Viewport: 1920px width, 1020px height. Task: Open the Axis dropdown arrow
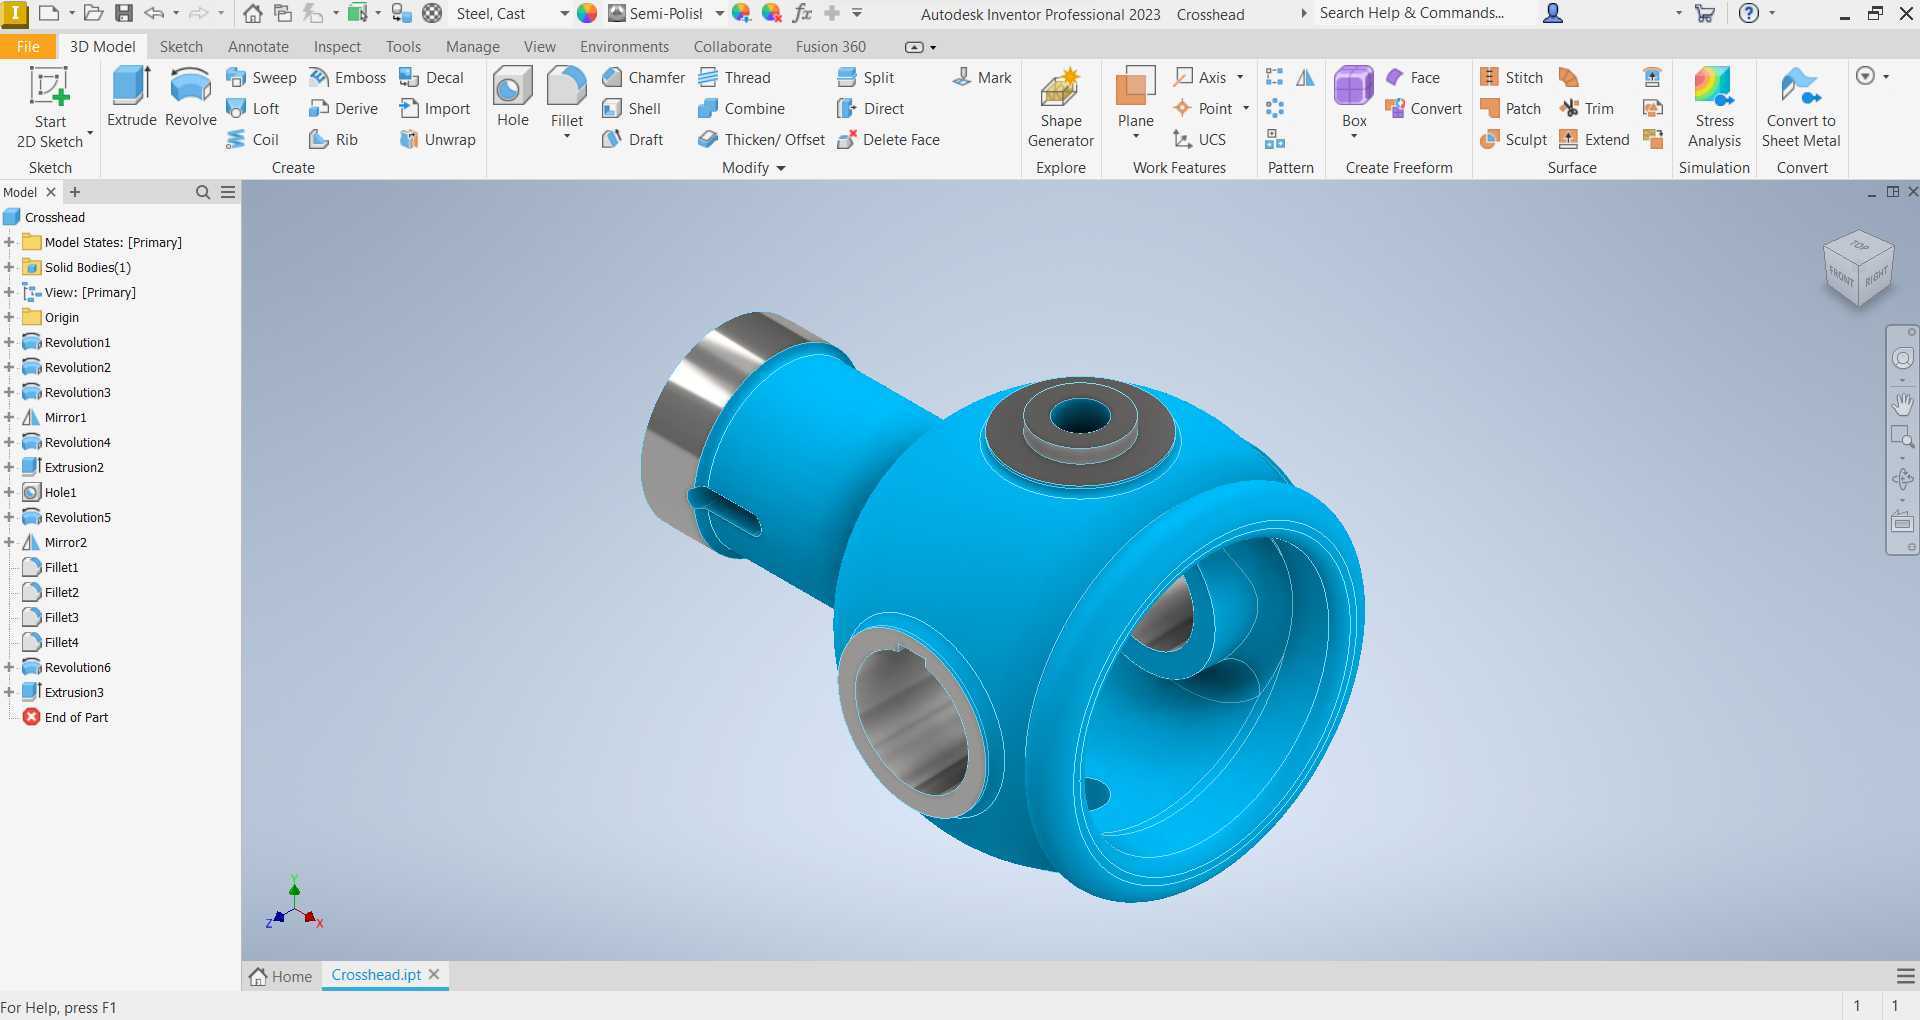pos(1240,77)
